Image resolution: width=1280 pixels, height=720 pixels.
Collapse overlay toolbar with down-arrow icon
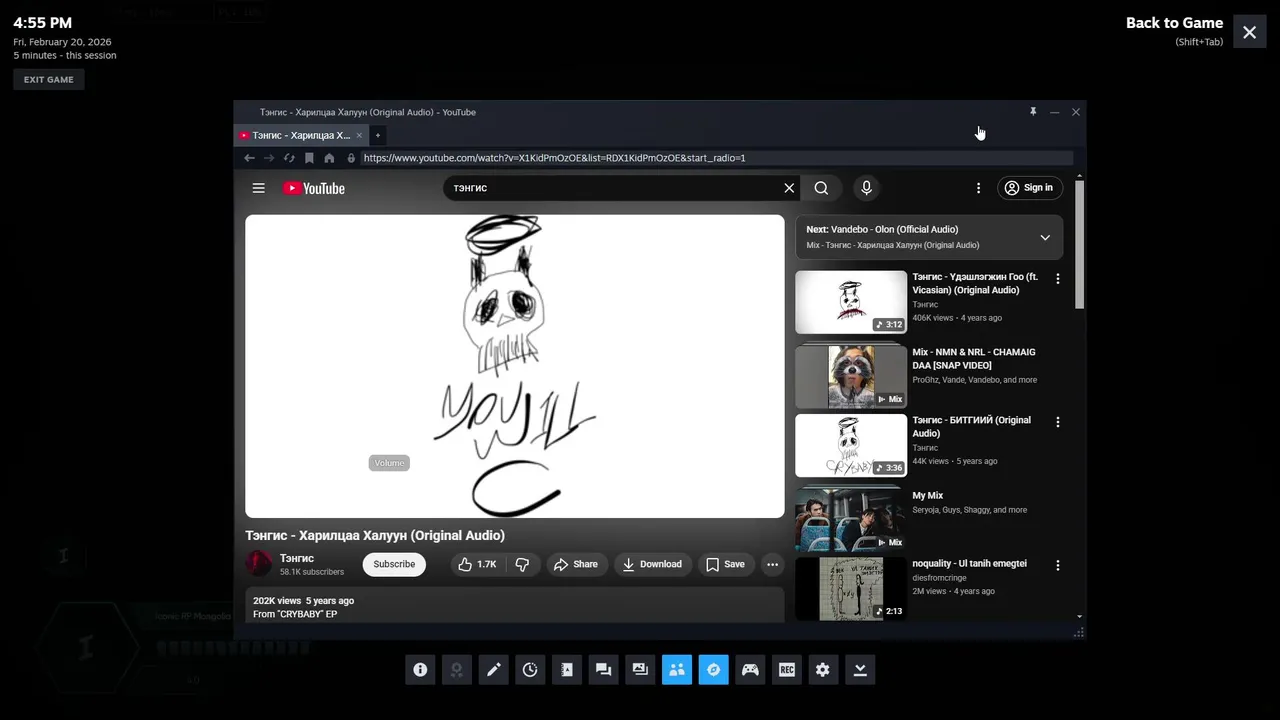[x=860, y=670]
